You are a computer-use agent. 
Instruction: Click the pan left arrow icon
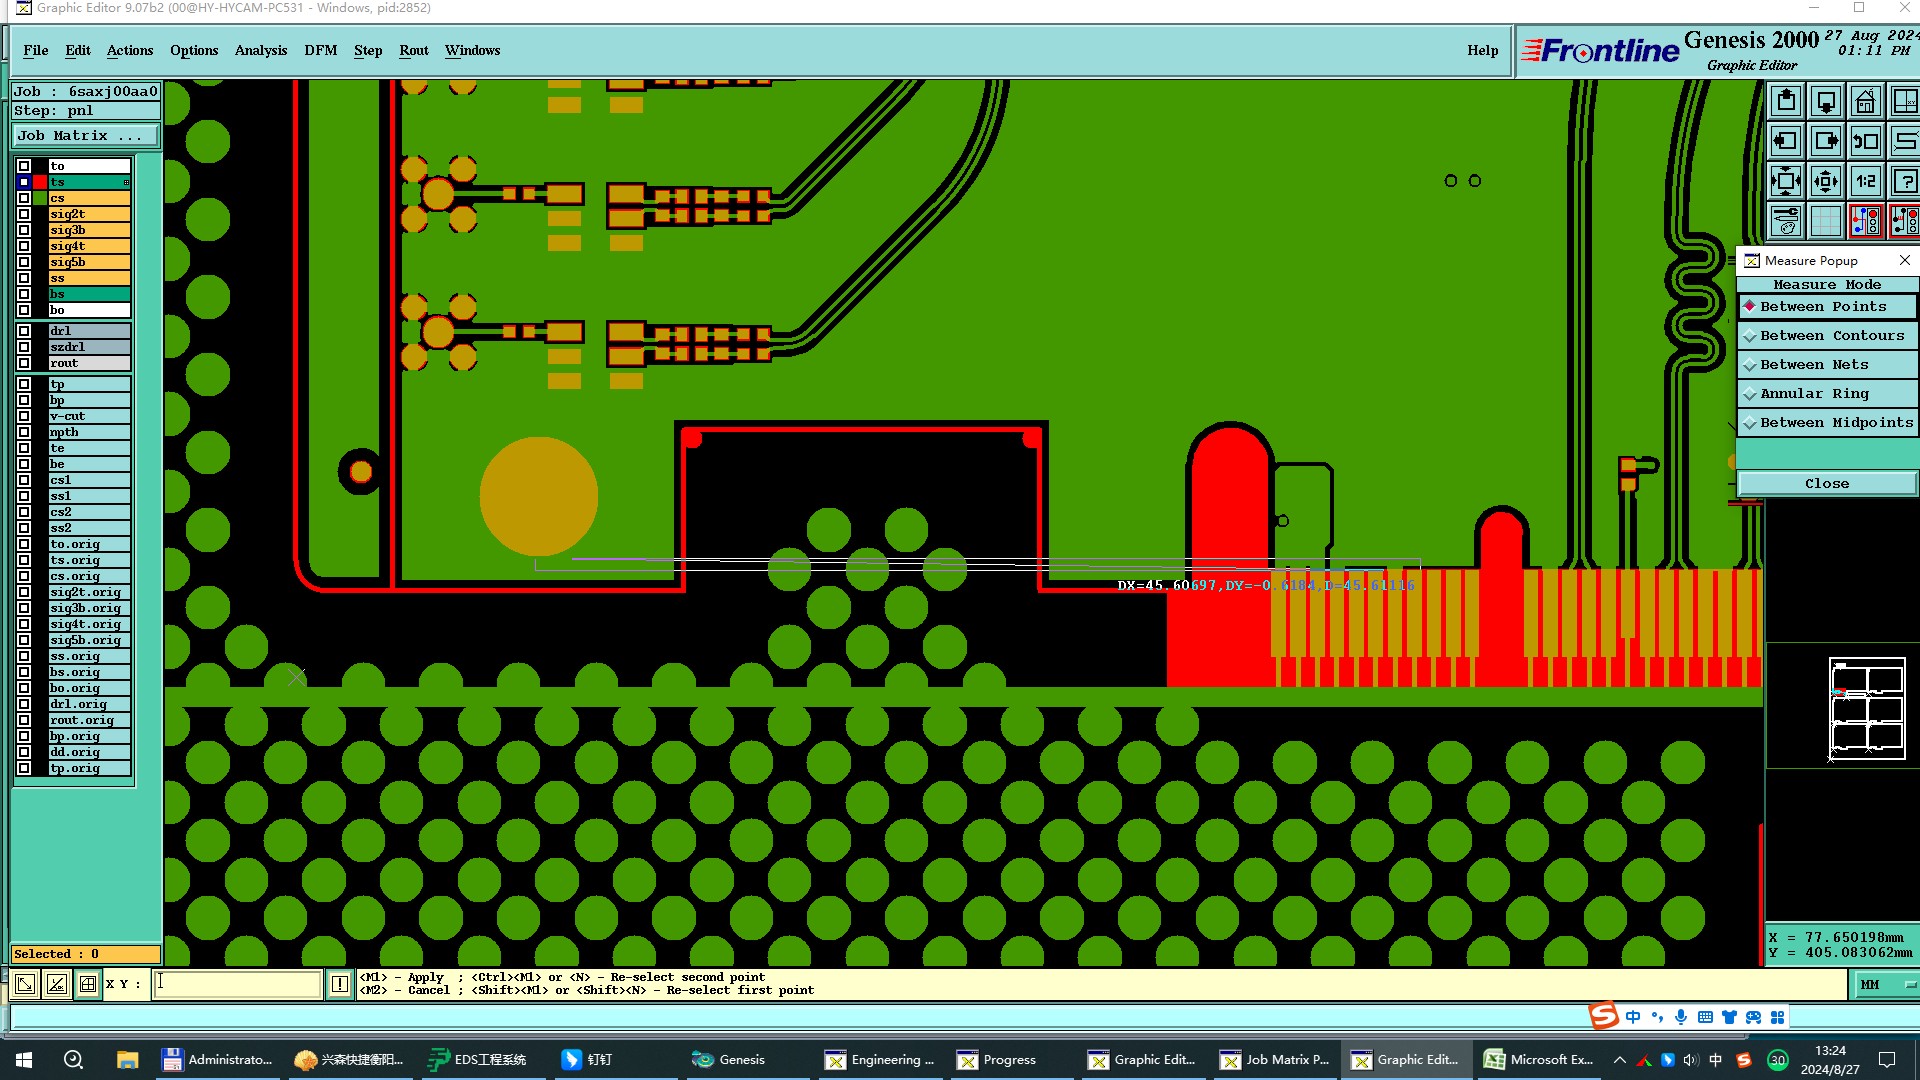click(1786, 141)
